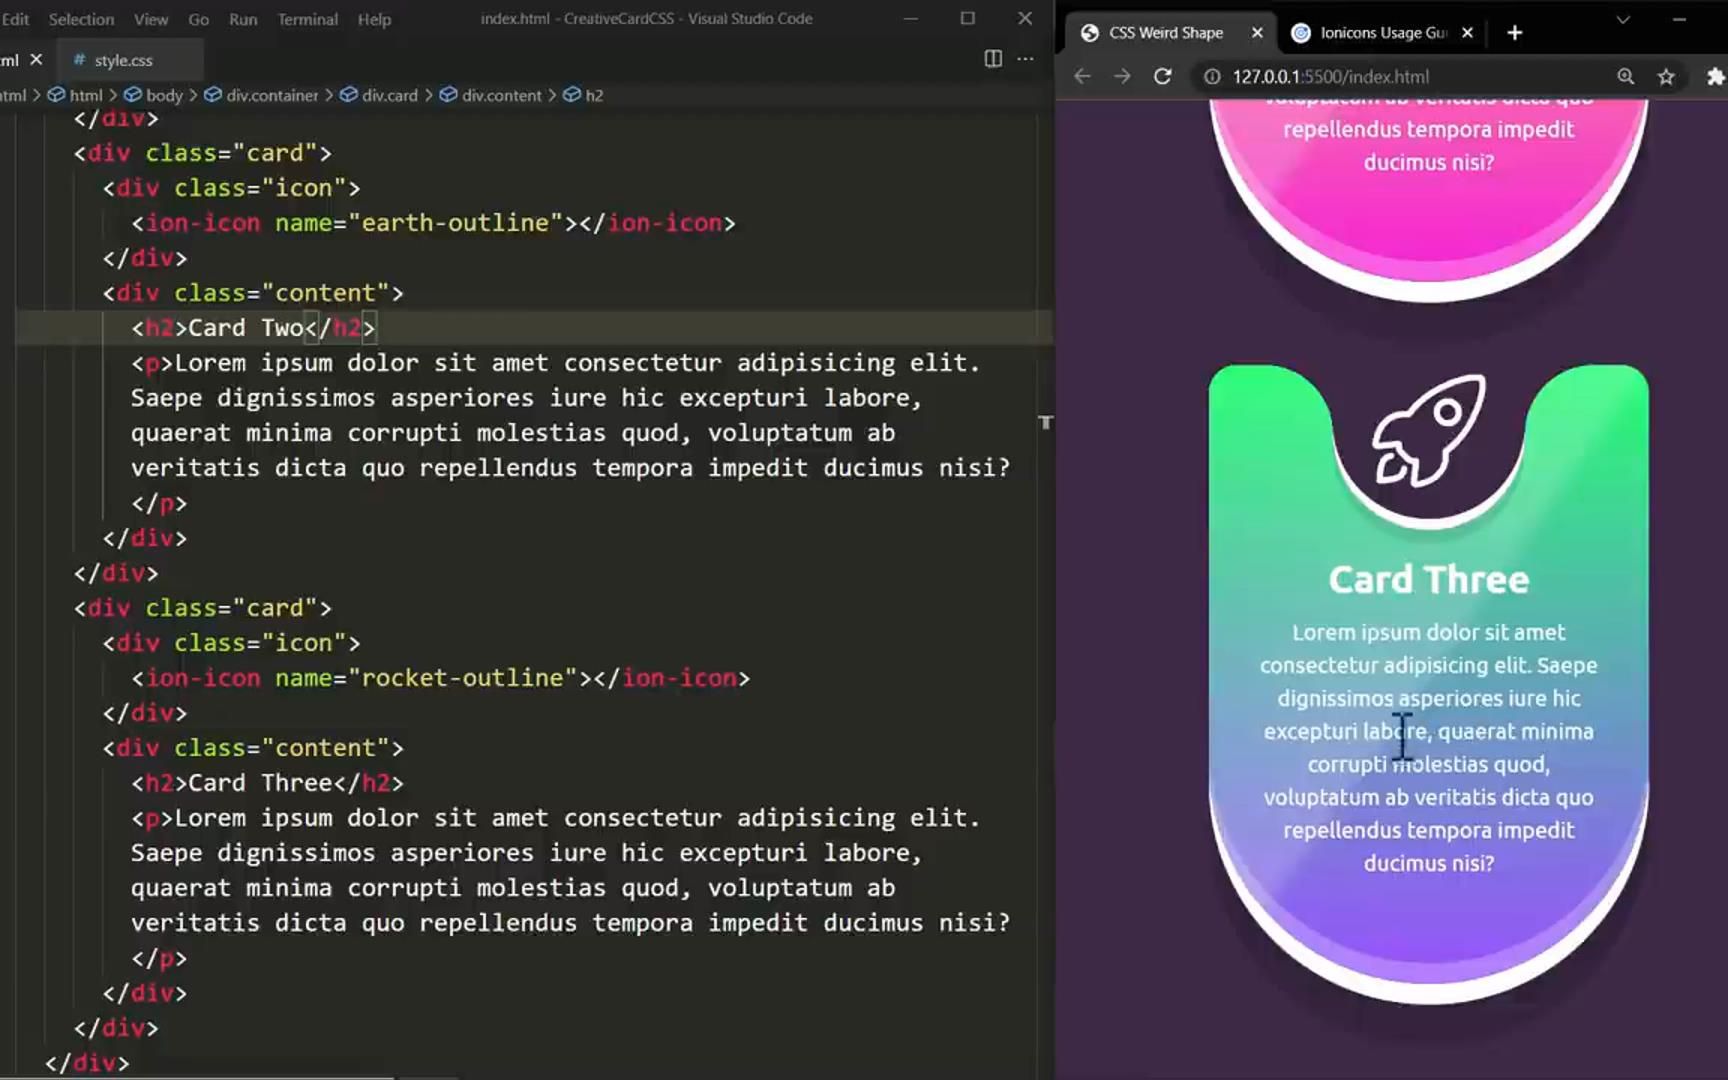Maximize the VS Code window
The width and height of the screenshot is (1728, 1080).
click(967, 19)
